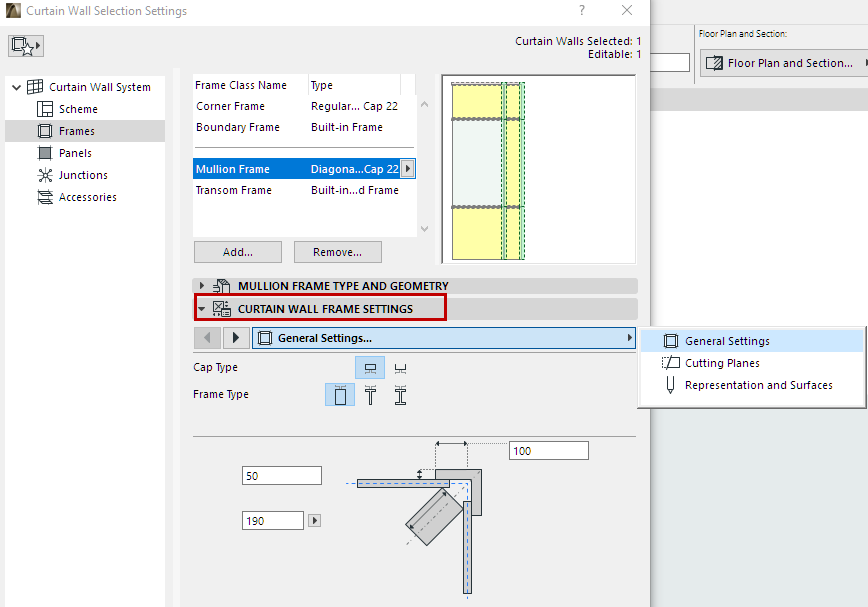Go to next settings page arrow
This screenshot has width=868, height=607.
click(236, 338)
